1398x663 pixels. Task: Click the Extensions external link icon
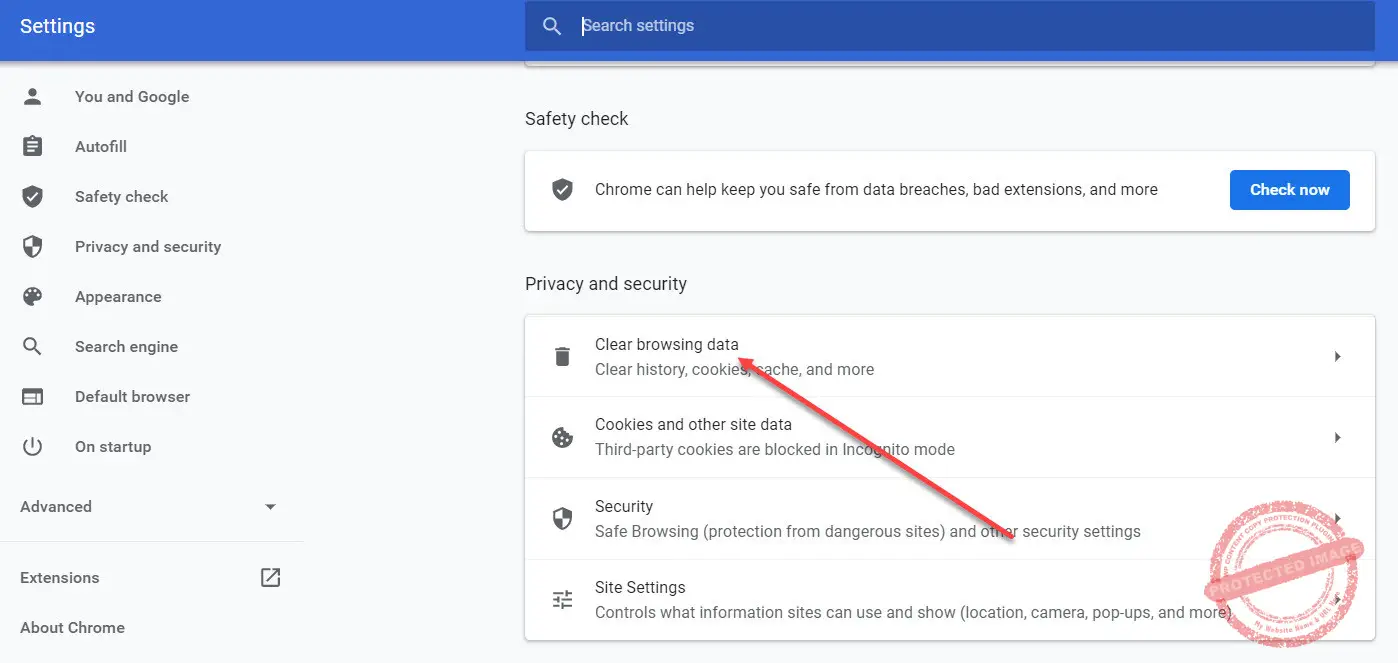tap(270, 577)
